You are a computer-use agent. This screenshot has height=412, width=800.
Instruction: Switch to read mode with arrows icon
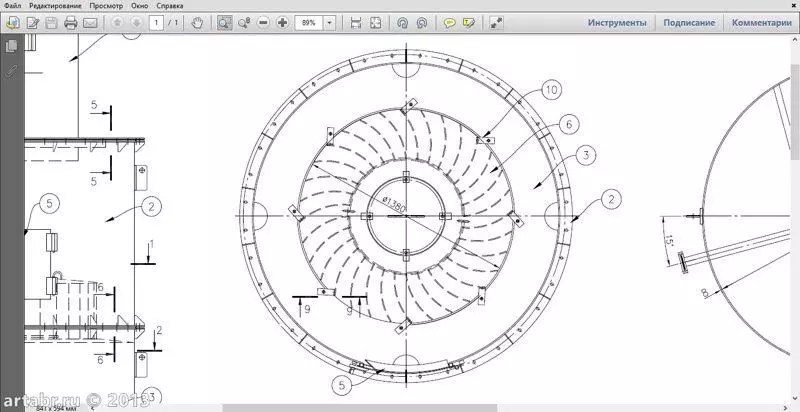(x=496, y=23)
